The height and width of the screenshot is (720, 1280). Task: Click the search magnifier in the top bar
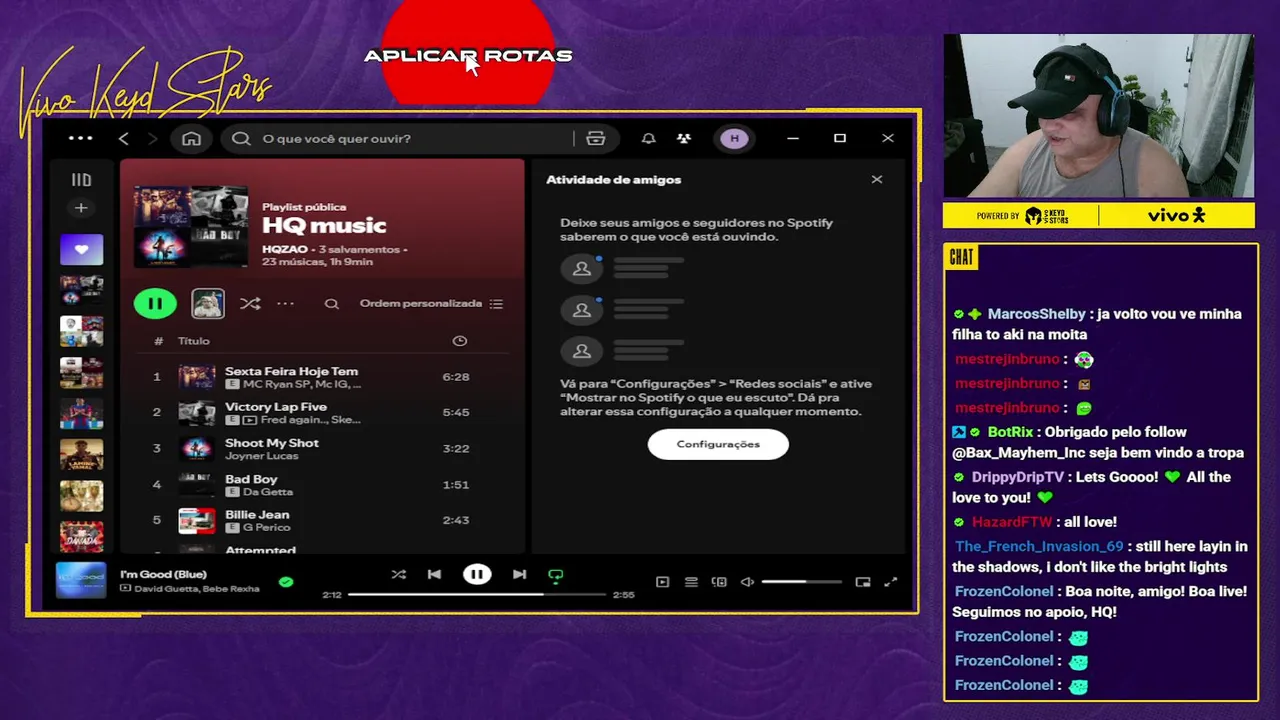(241, 138)
